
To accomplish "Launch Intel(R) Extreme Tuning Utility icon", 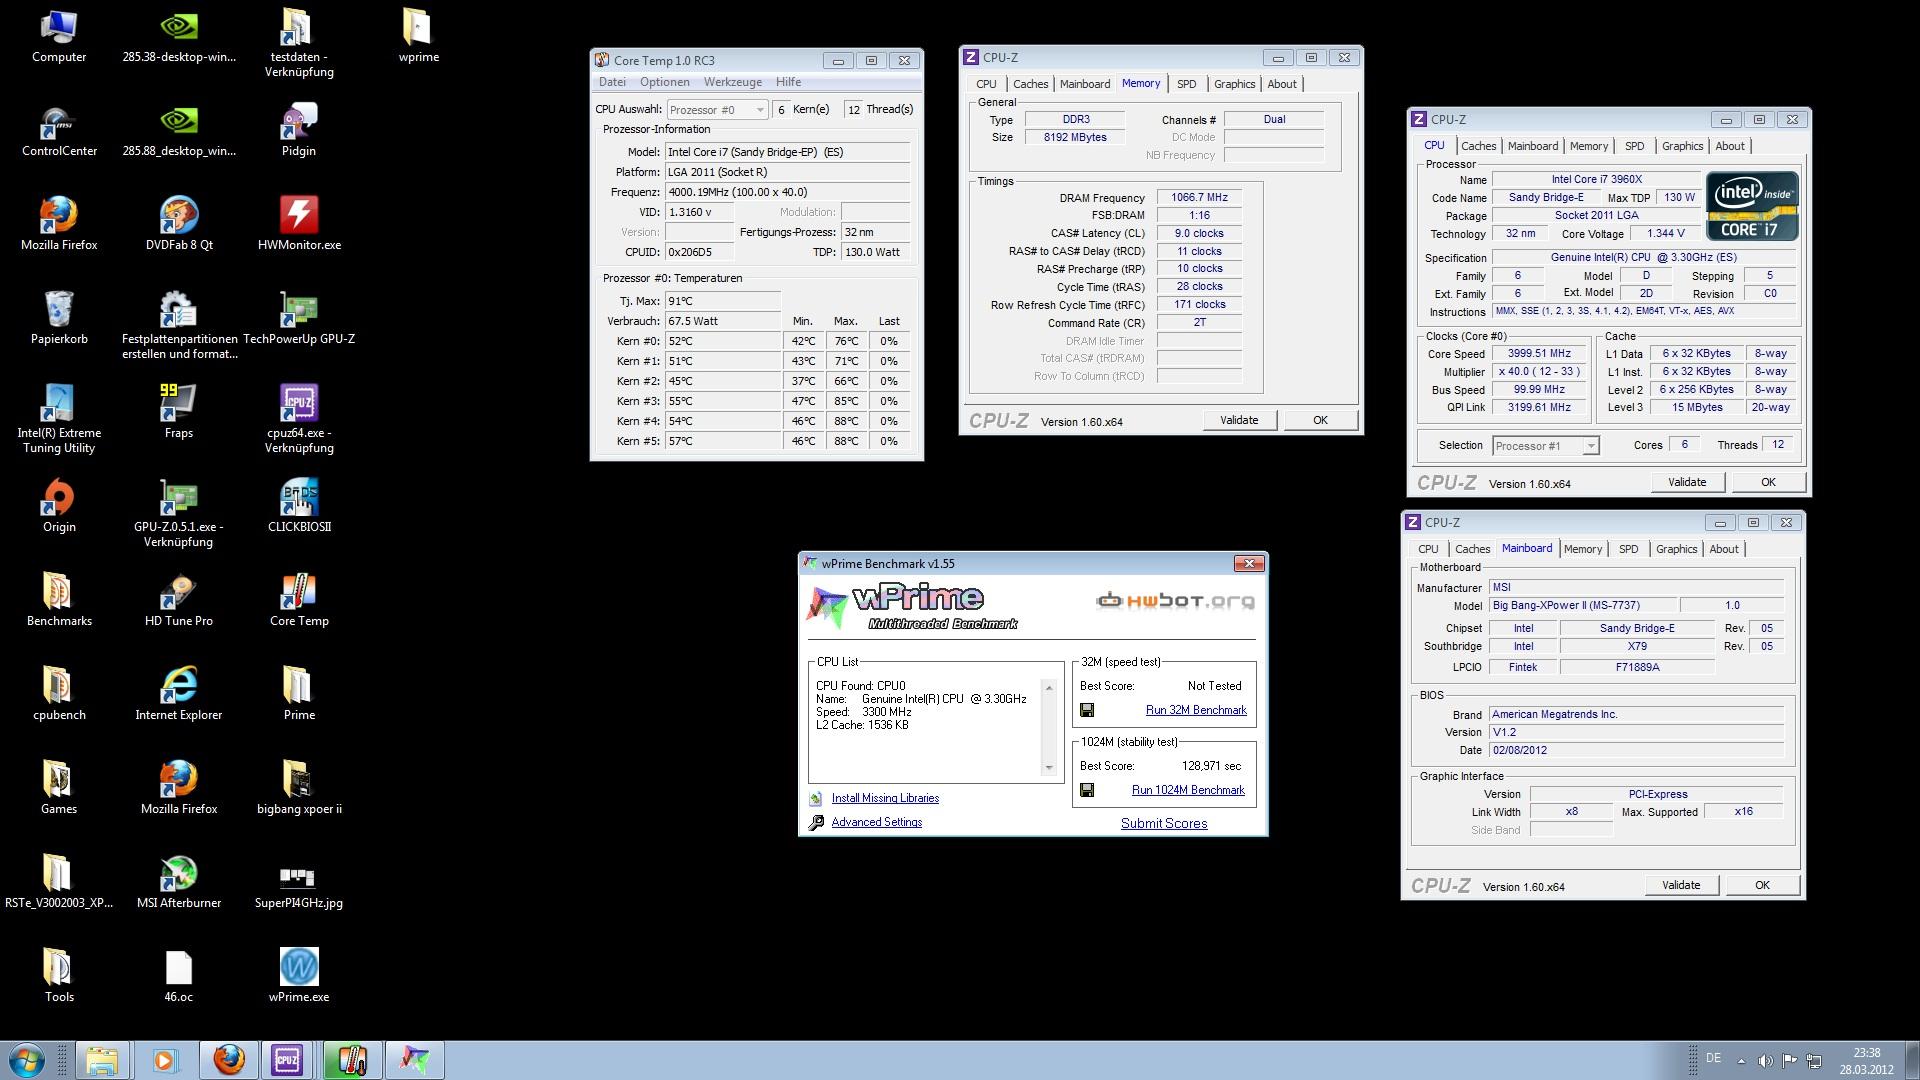I will 59,418.
